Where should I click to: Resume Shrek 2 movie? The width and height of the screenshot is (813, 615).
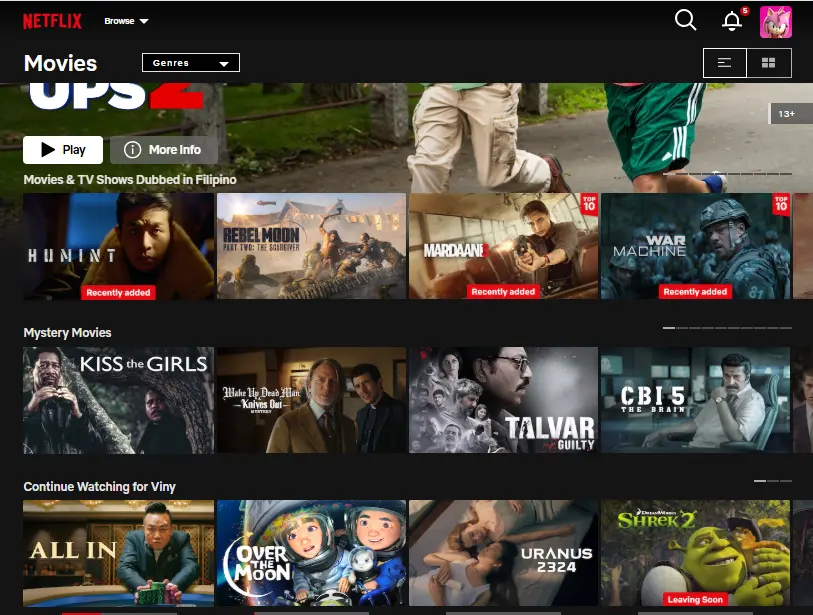[x=695, y=553]
